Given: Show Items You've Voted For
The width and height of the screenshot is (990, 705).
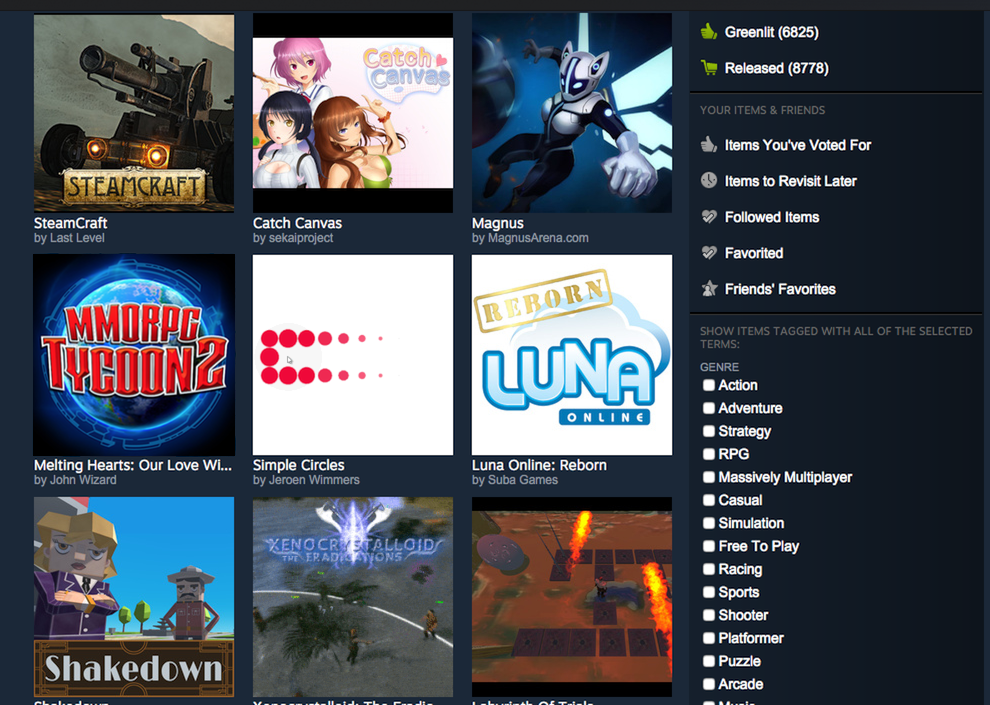Looking at the screenshot, I should tap(797, 145).
